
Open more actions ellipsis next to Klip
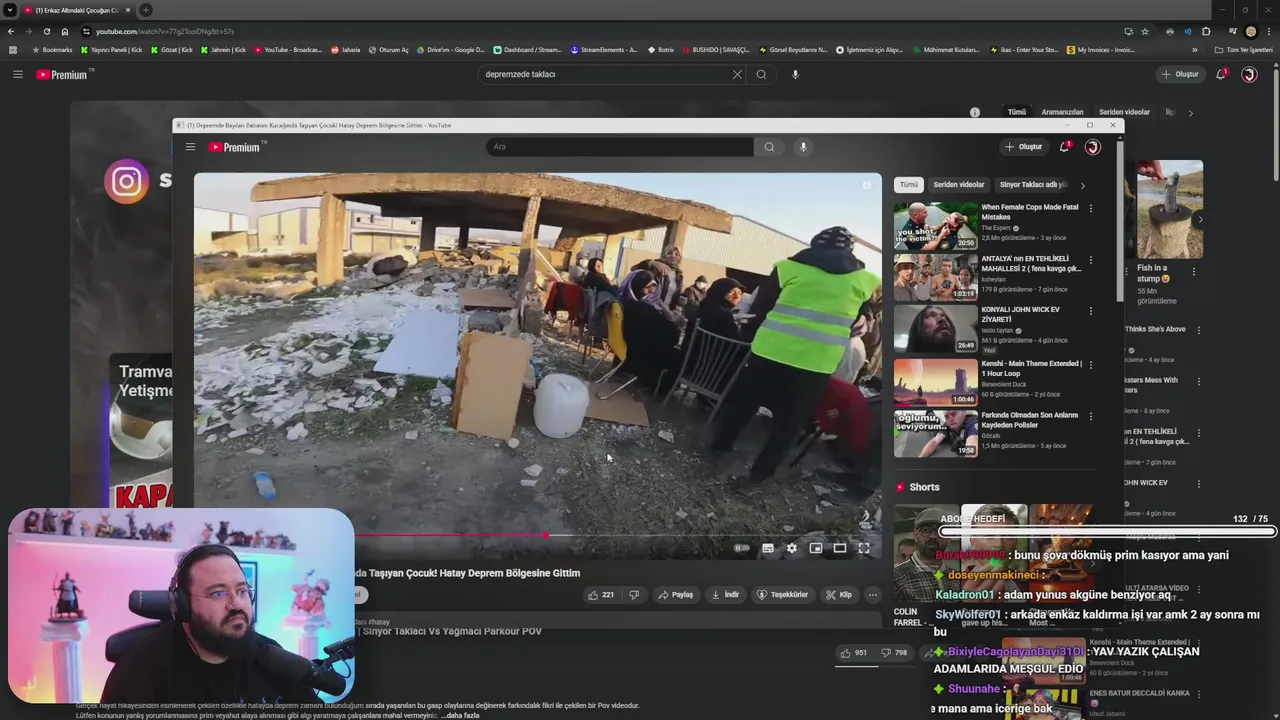[x=872, y=595]
